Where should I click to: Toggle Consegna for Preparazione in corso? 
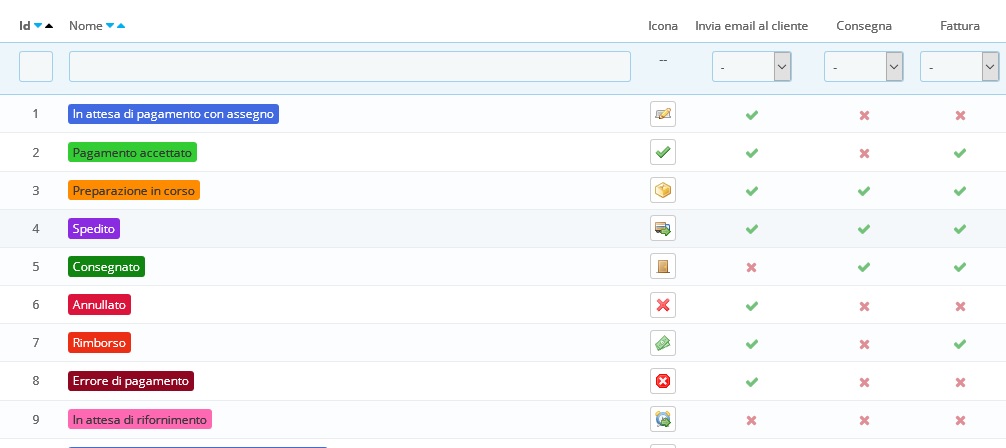pos(864,191)
